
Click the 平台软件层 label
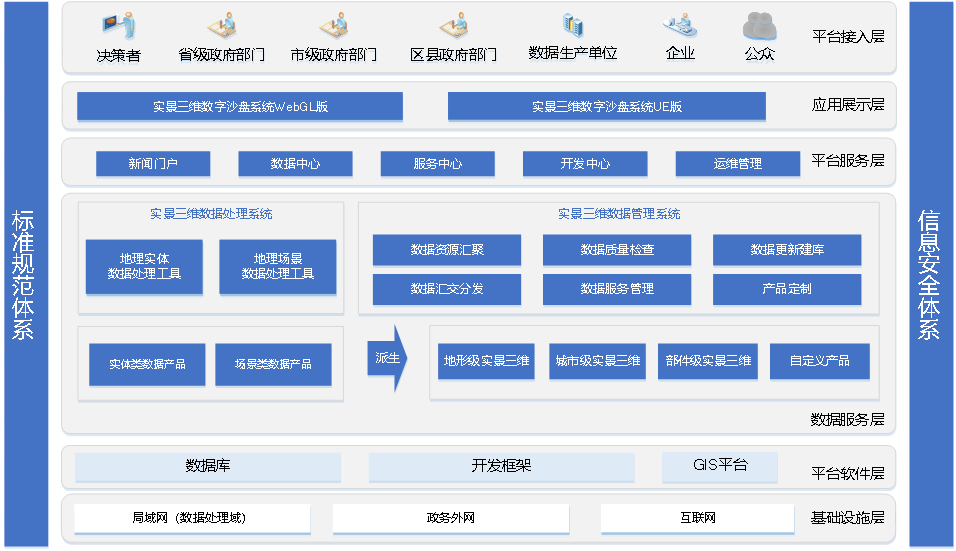848,474
